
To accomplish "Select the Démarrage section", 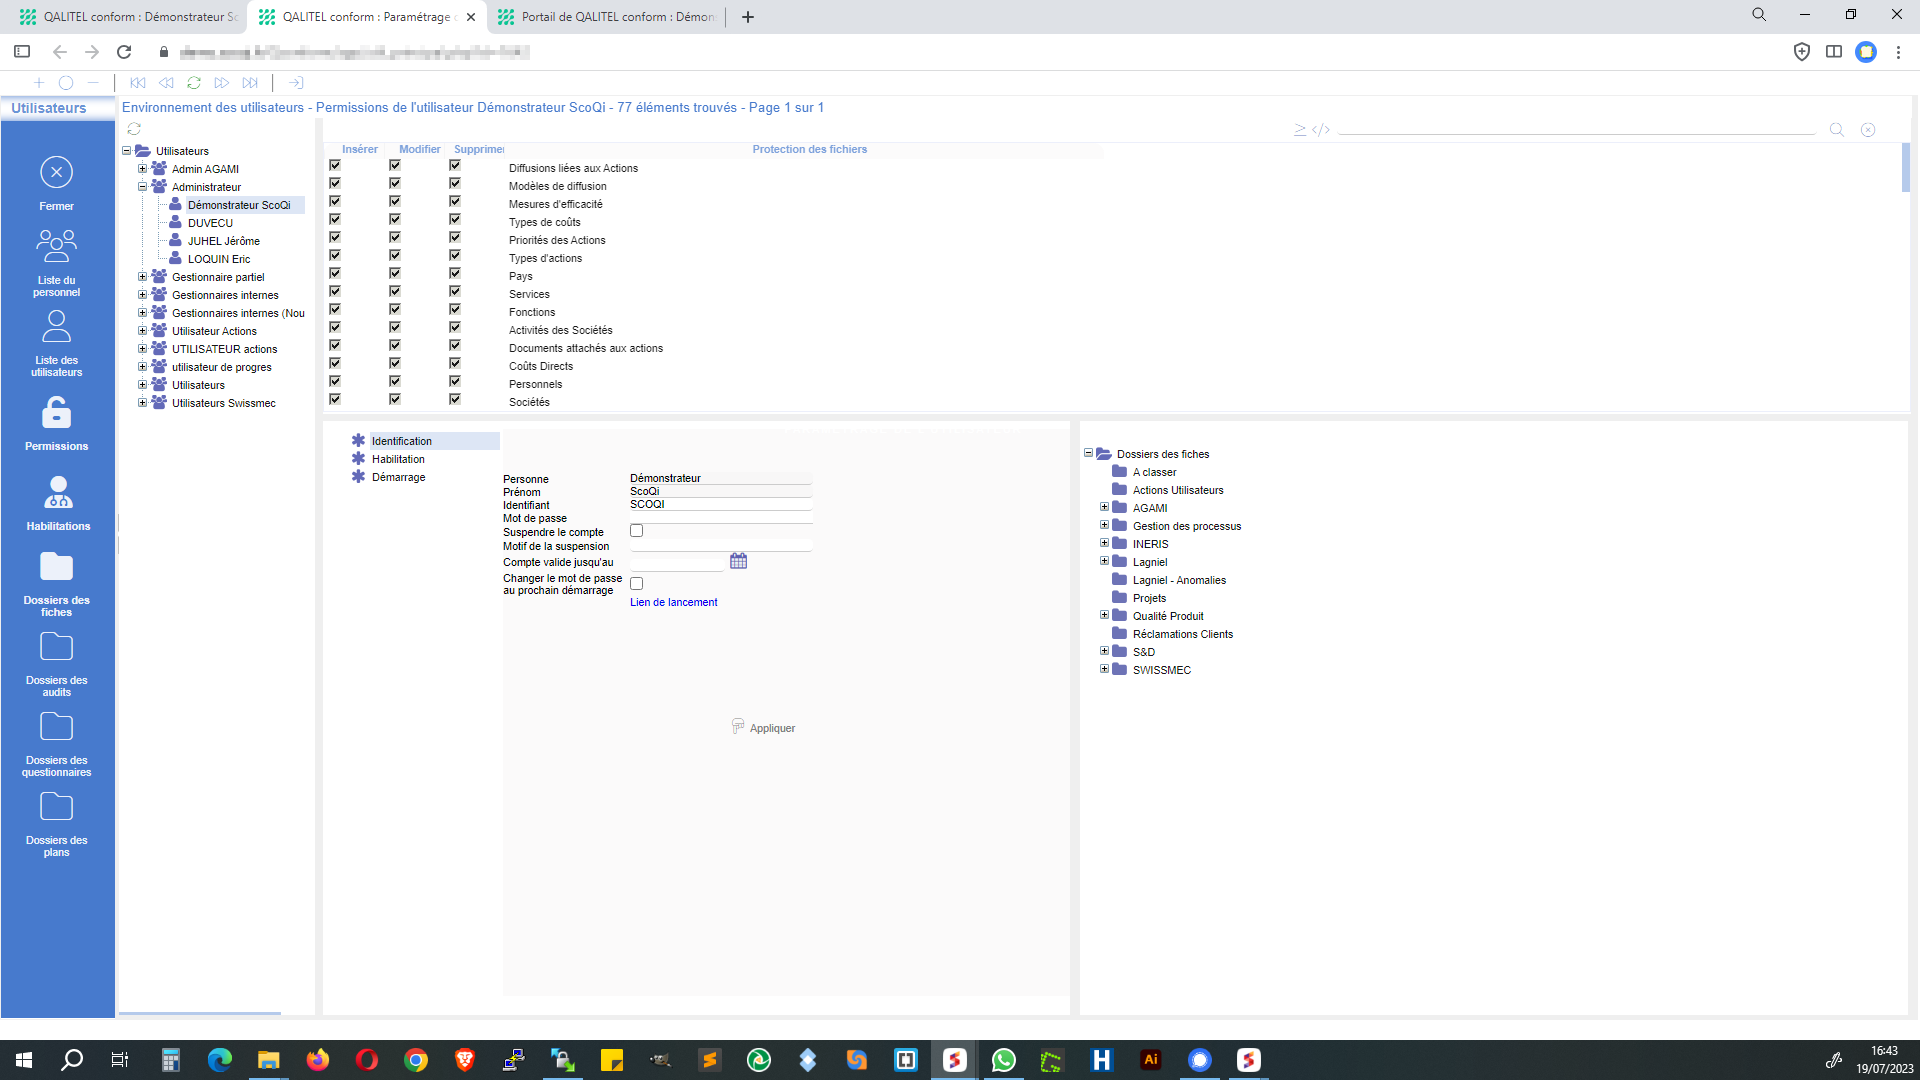I will point(398,477).
